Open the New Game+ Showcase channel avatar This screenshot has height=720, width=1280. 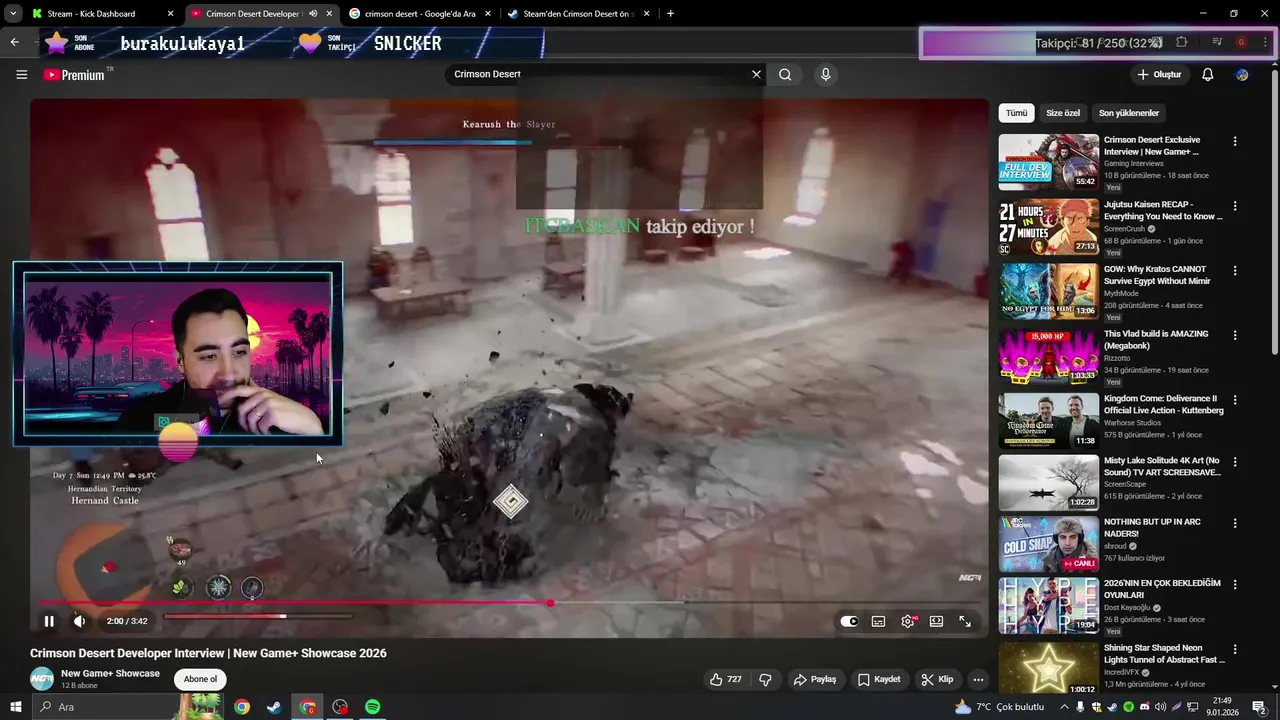42,679
